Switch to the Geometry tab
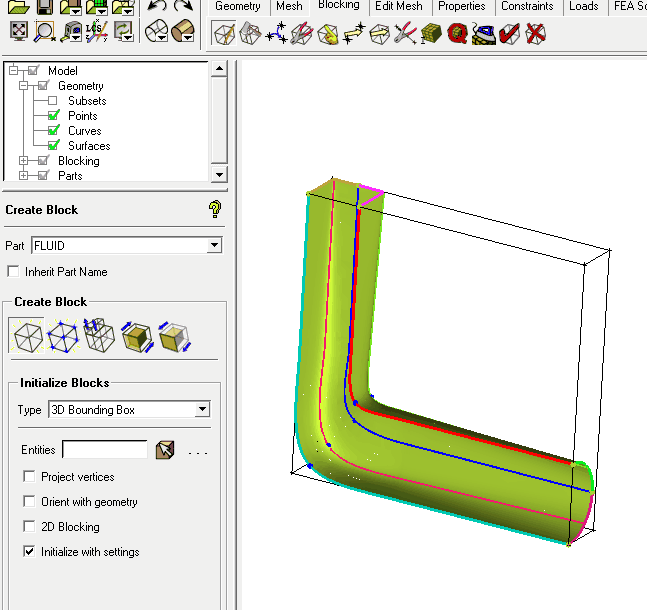Viewport: 647px width, 610px height. pyautogui.click(x=238, y=6)
